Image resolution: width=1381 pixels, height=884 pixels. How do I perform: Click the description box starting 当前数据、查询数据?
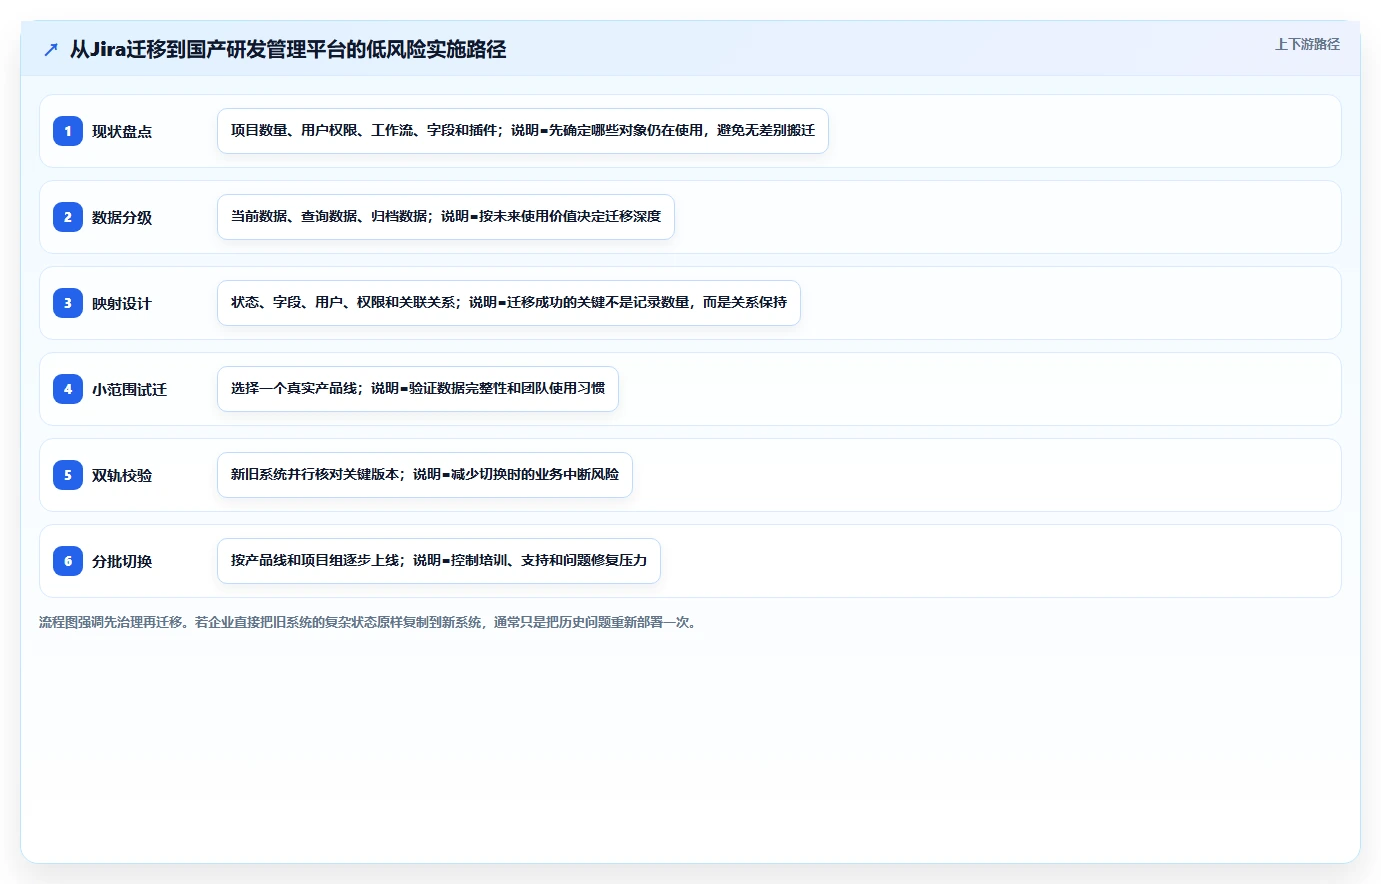coord(446,217)
